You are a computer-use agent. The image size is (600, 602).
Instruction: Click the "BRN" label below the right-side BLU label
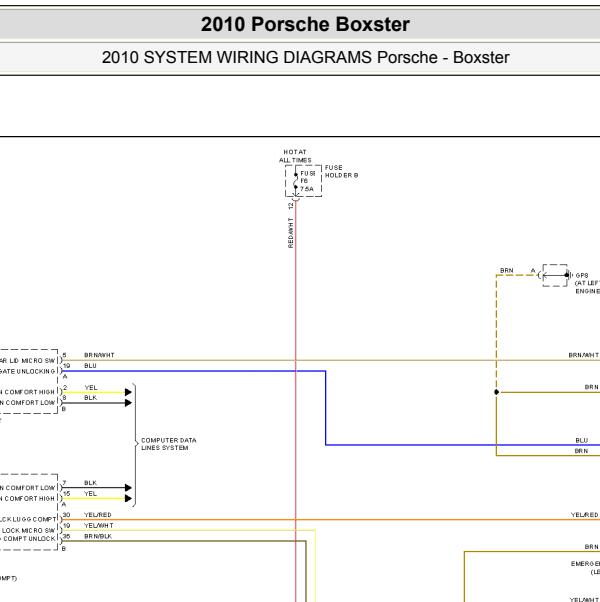[581, 451]
